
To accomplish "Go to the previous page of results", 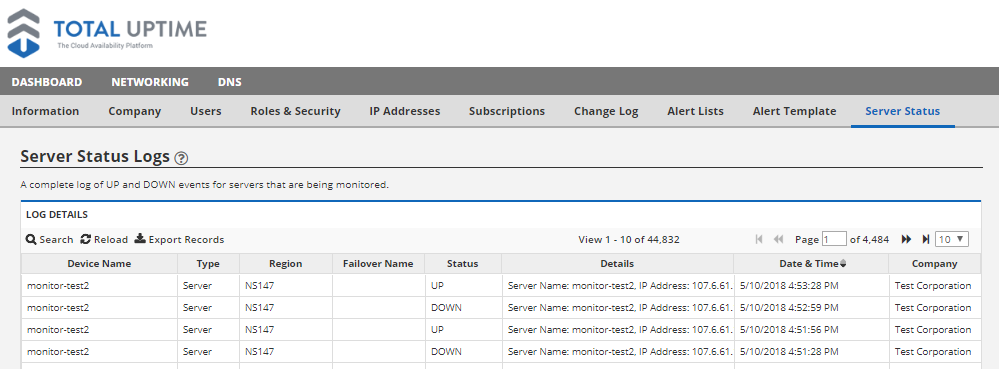I will coord(778,240).
